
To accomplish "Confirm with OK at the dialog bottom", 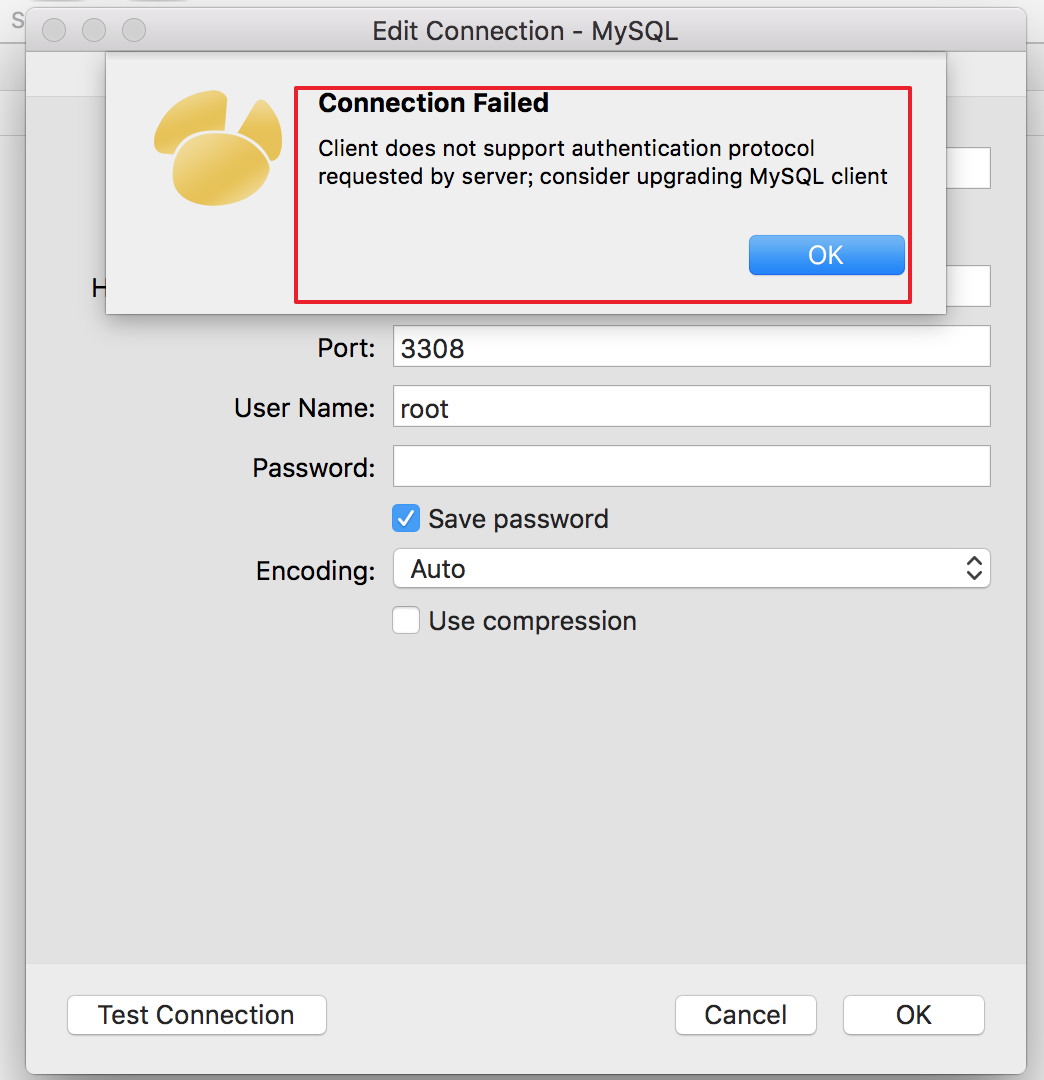I will pos(913,1015).
